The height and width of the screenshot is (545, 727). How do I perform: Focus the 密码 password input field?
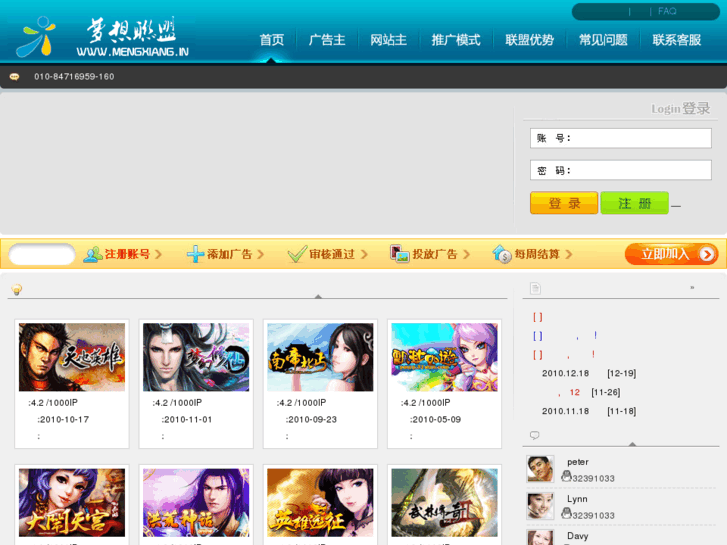tap(621, 170)
